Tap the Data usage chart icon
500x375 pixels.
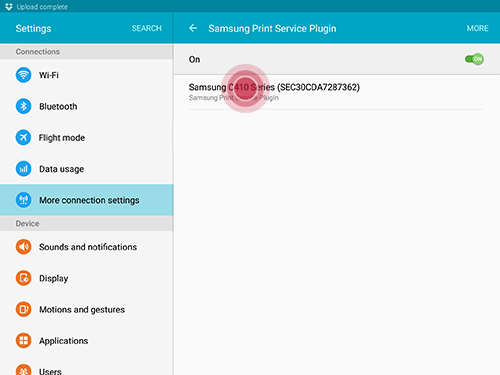23,169
